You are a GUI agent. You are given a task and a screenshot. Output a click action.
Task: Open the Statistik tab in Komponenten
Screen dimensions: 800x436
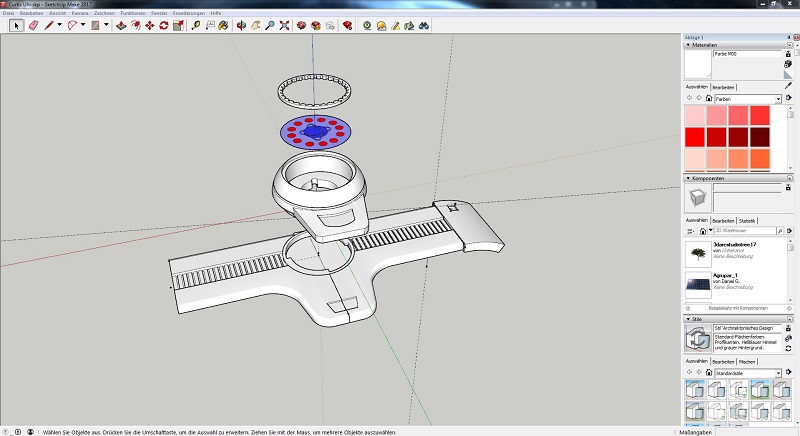746,220
